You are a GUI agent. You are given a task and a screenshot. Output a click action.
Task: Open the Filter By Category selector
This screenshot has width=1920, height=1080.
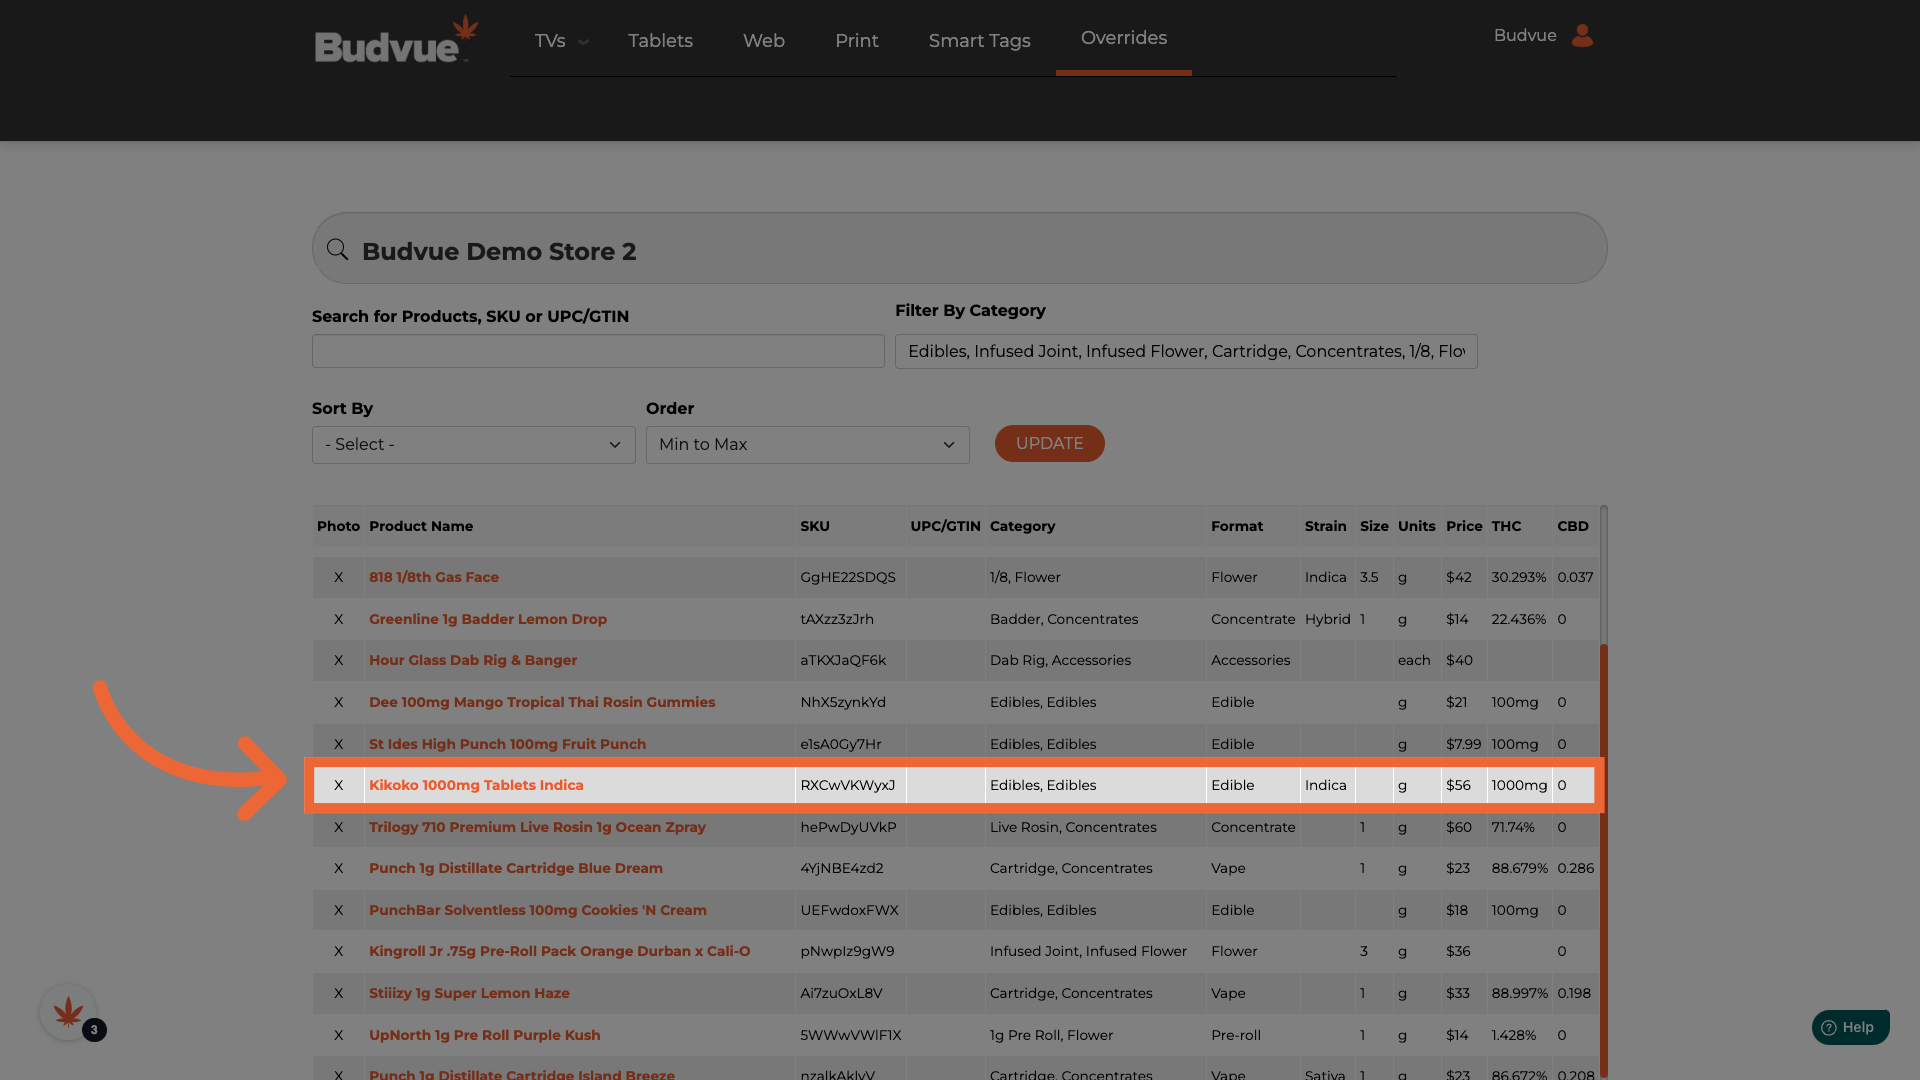1185,351
